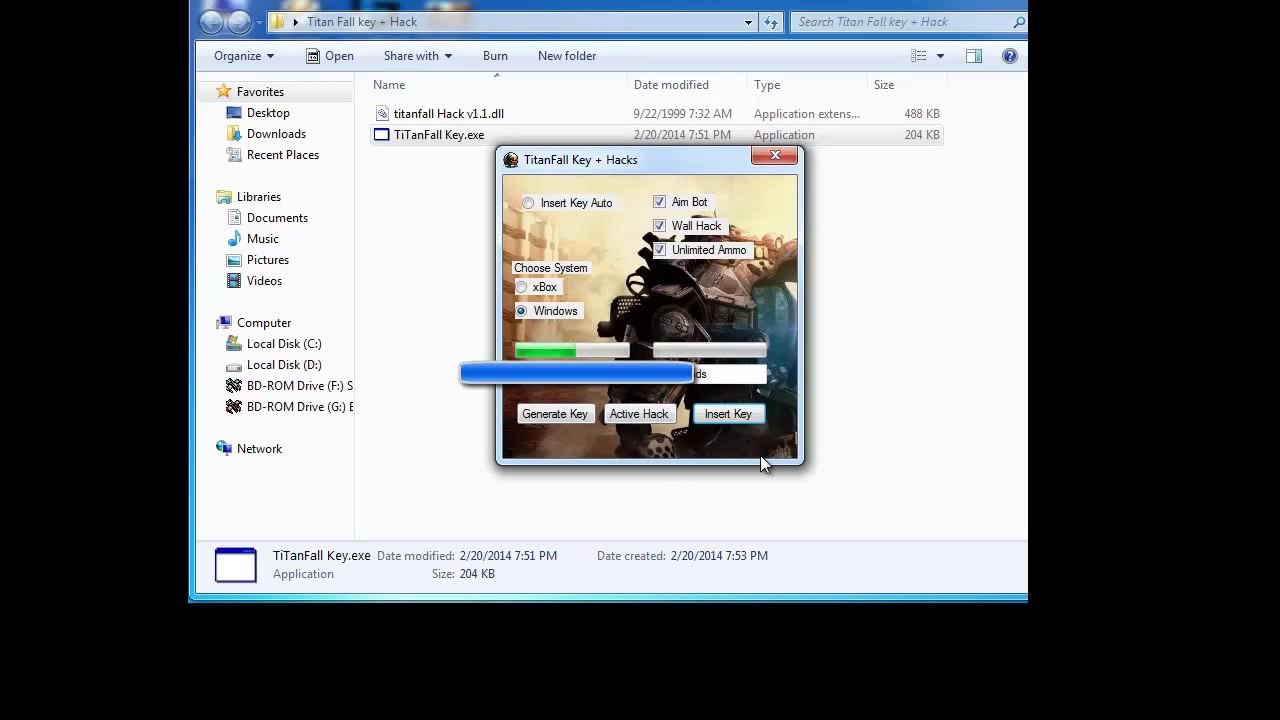The width and height of the screenshot is (1280, 720).
Task: Select the TiTanFall Key.exe file icon
Action: 381,135
